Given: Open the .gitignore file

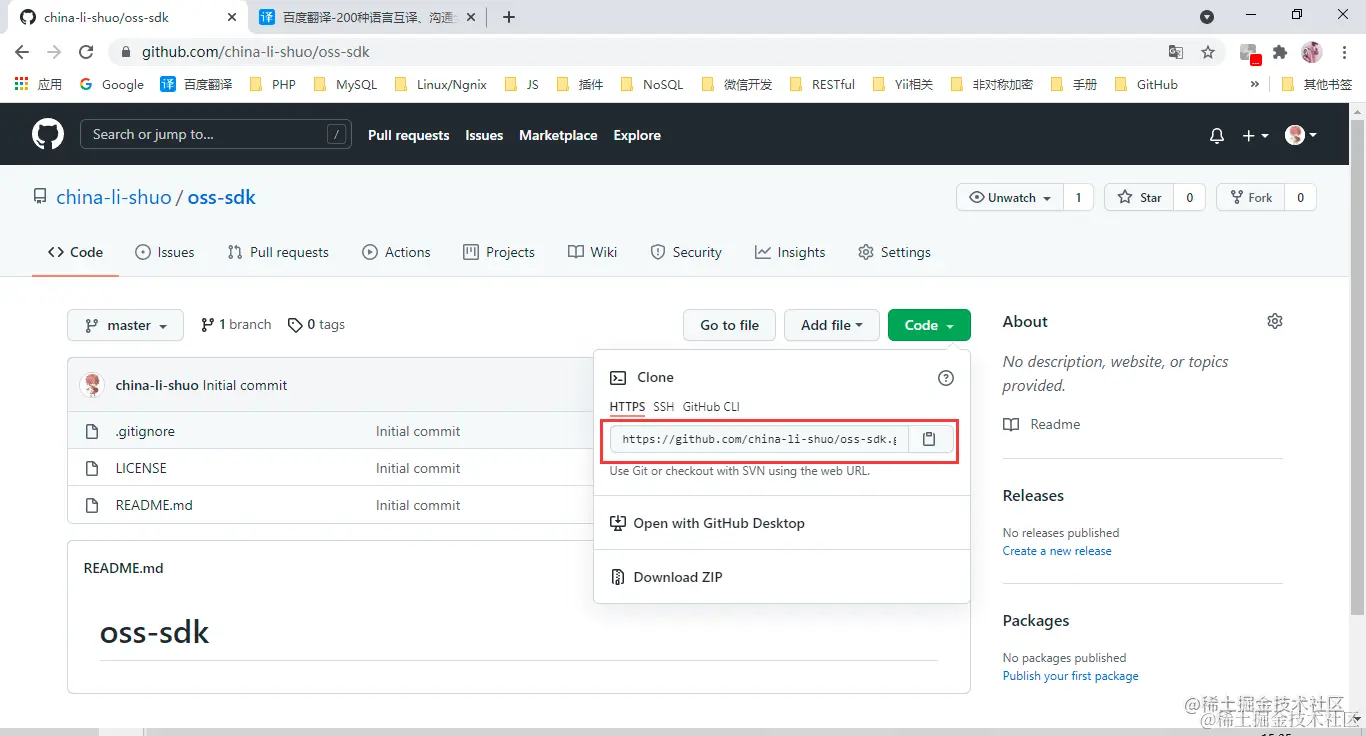Looking at the screenshot, I should (145, 431).
